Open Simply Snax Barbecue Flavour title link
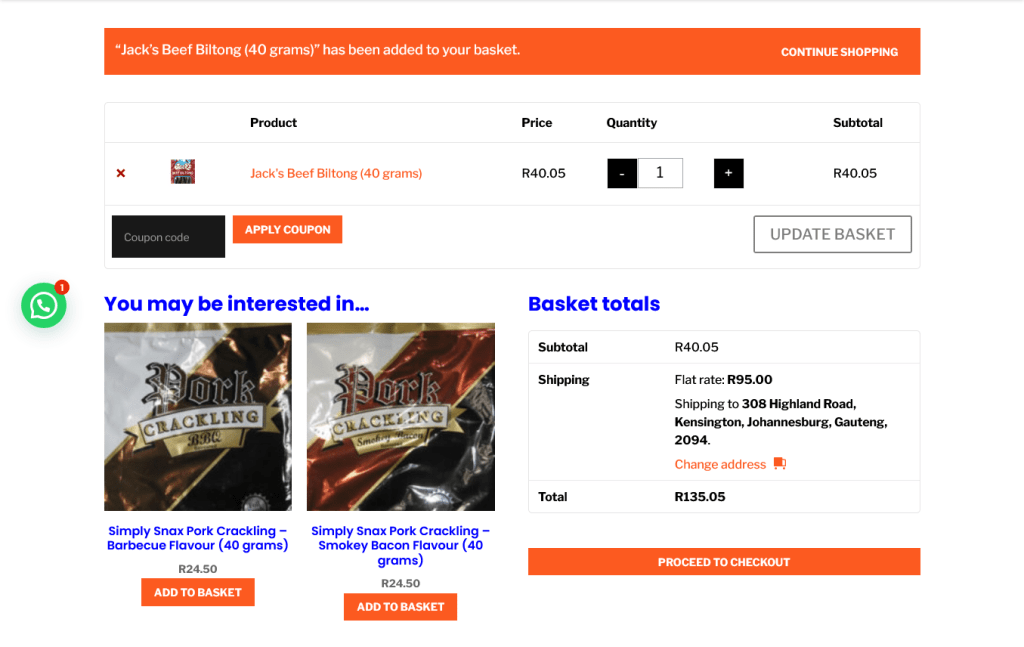 click(x=198, y=538)
